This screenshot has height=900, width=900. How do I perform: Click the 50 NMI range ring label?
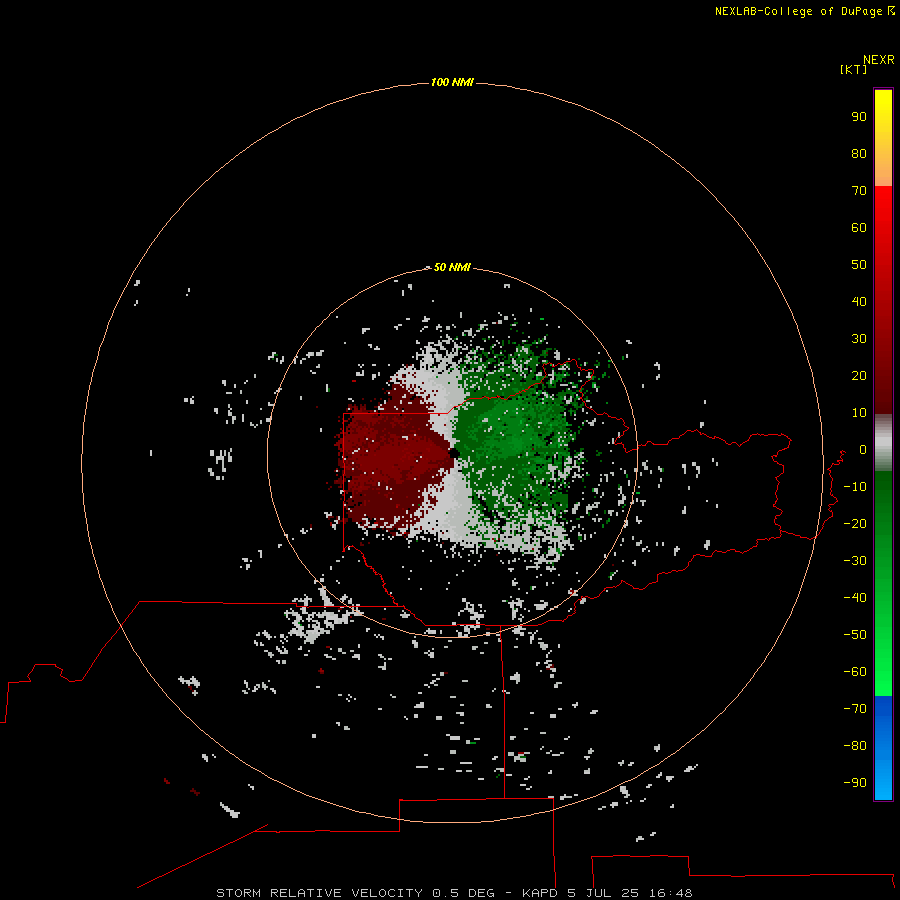coord(452,267)
